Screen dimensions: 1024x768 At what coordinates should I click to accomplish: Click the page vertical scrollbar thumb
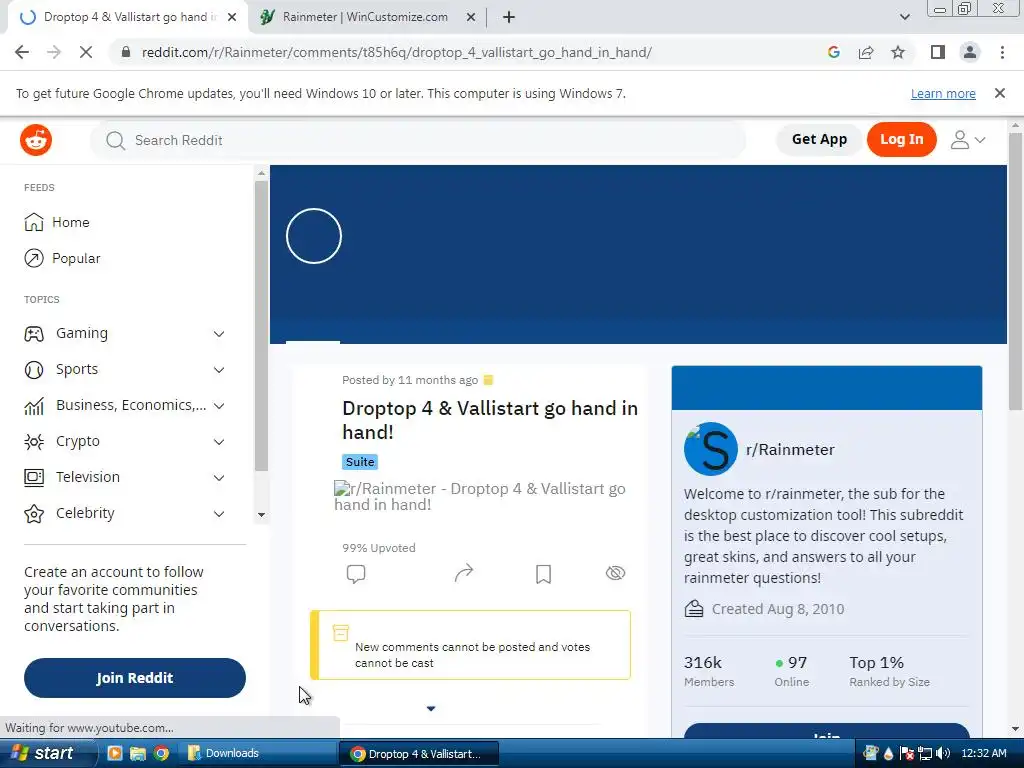(x=1015, y=271)
